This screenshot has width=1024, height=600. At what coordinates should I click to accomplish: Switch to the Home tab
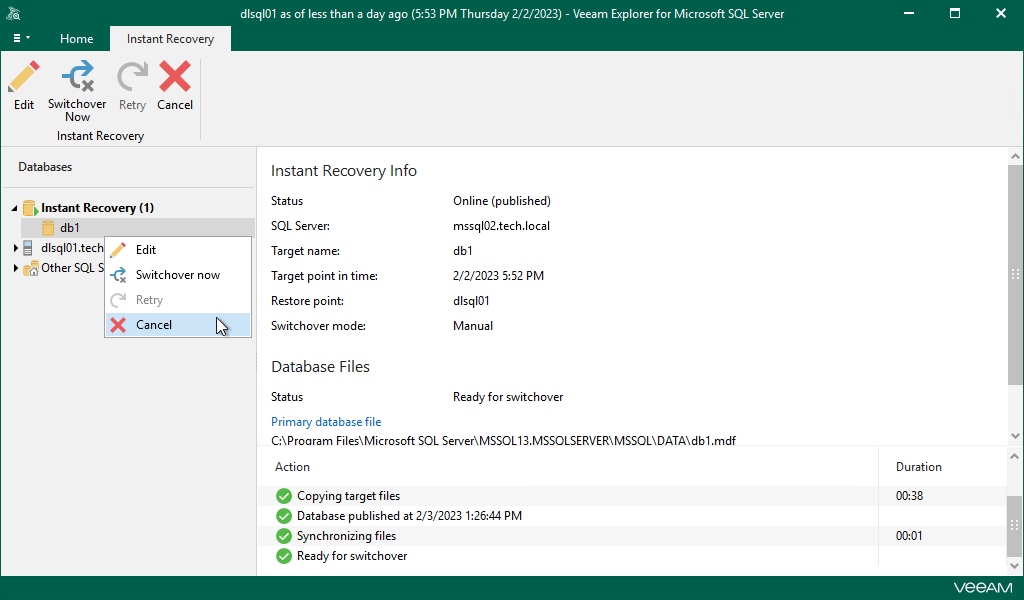point(76,39)
